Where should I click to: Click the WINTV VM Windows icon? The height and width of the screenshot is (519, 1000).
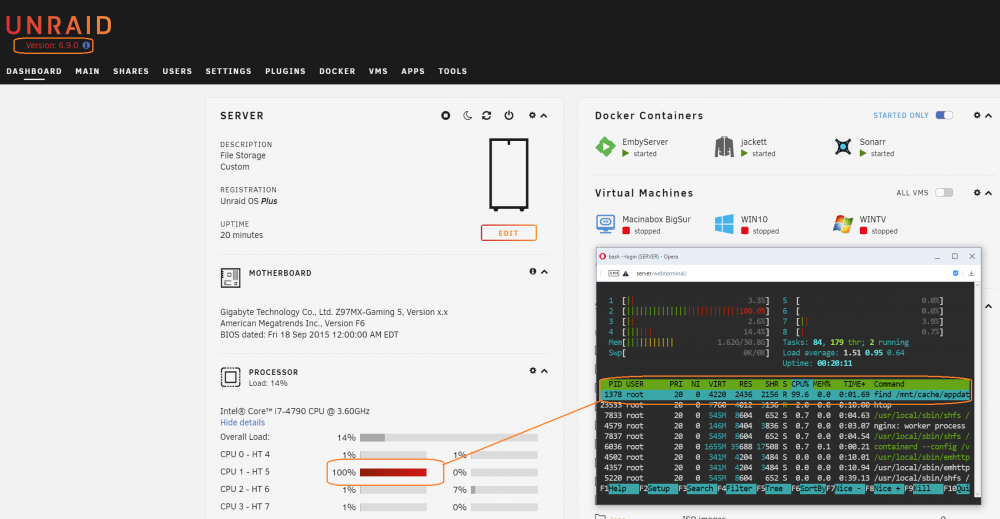(842, 224)
